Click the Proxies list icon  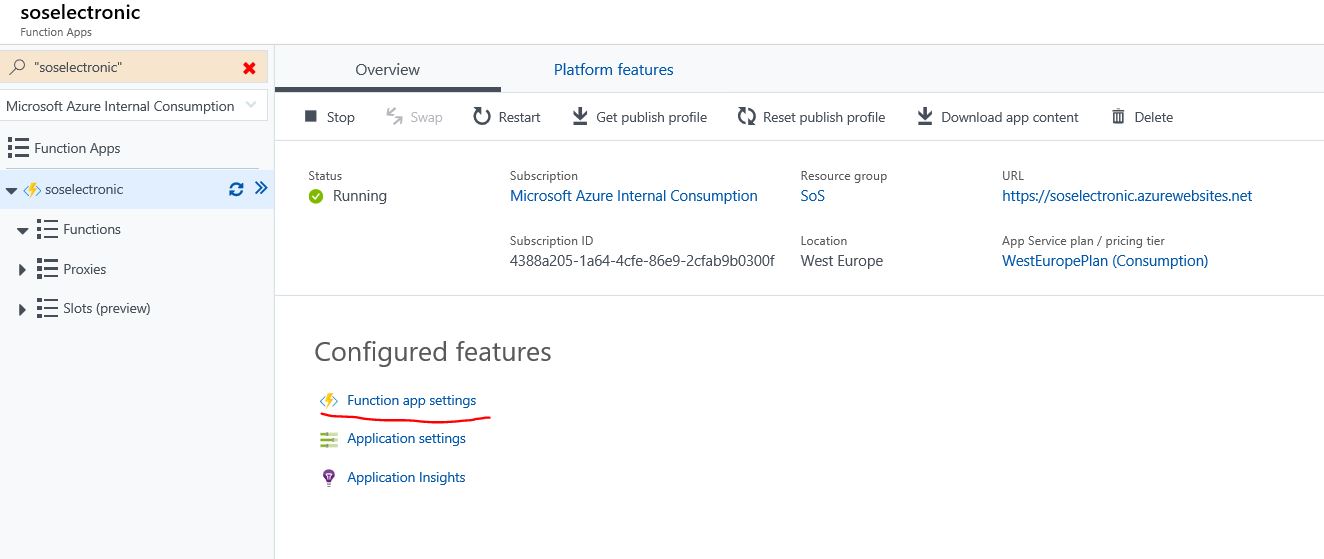47,269
